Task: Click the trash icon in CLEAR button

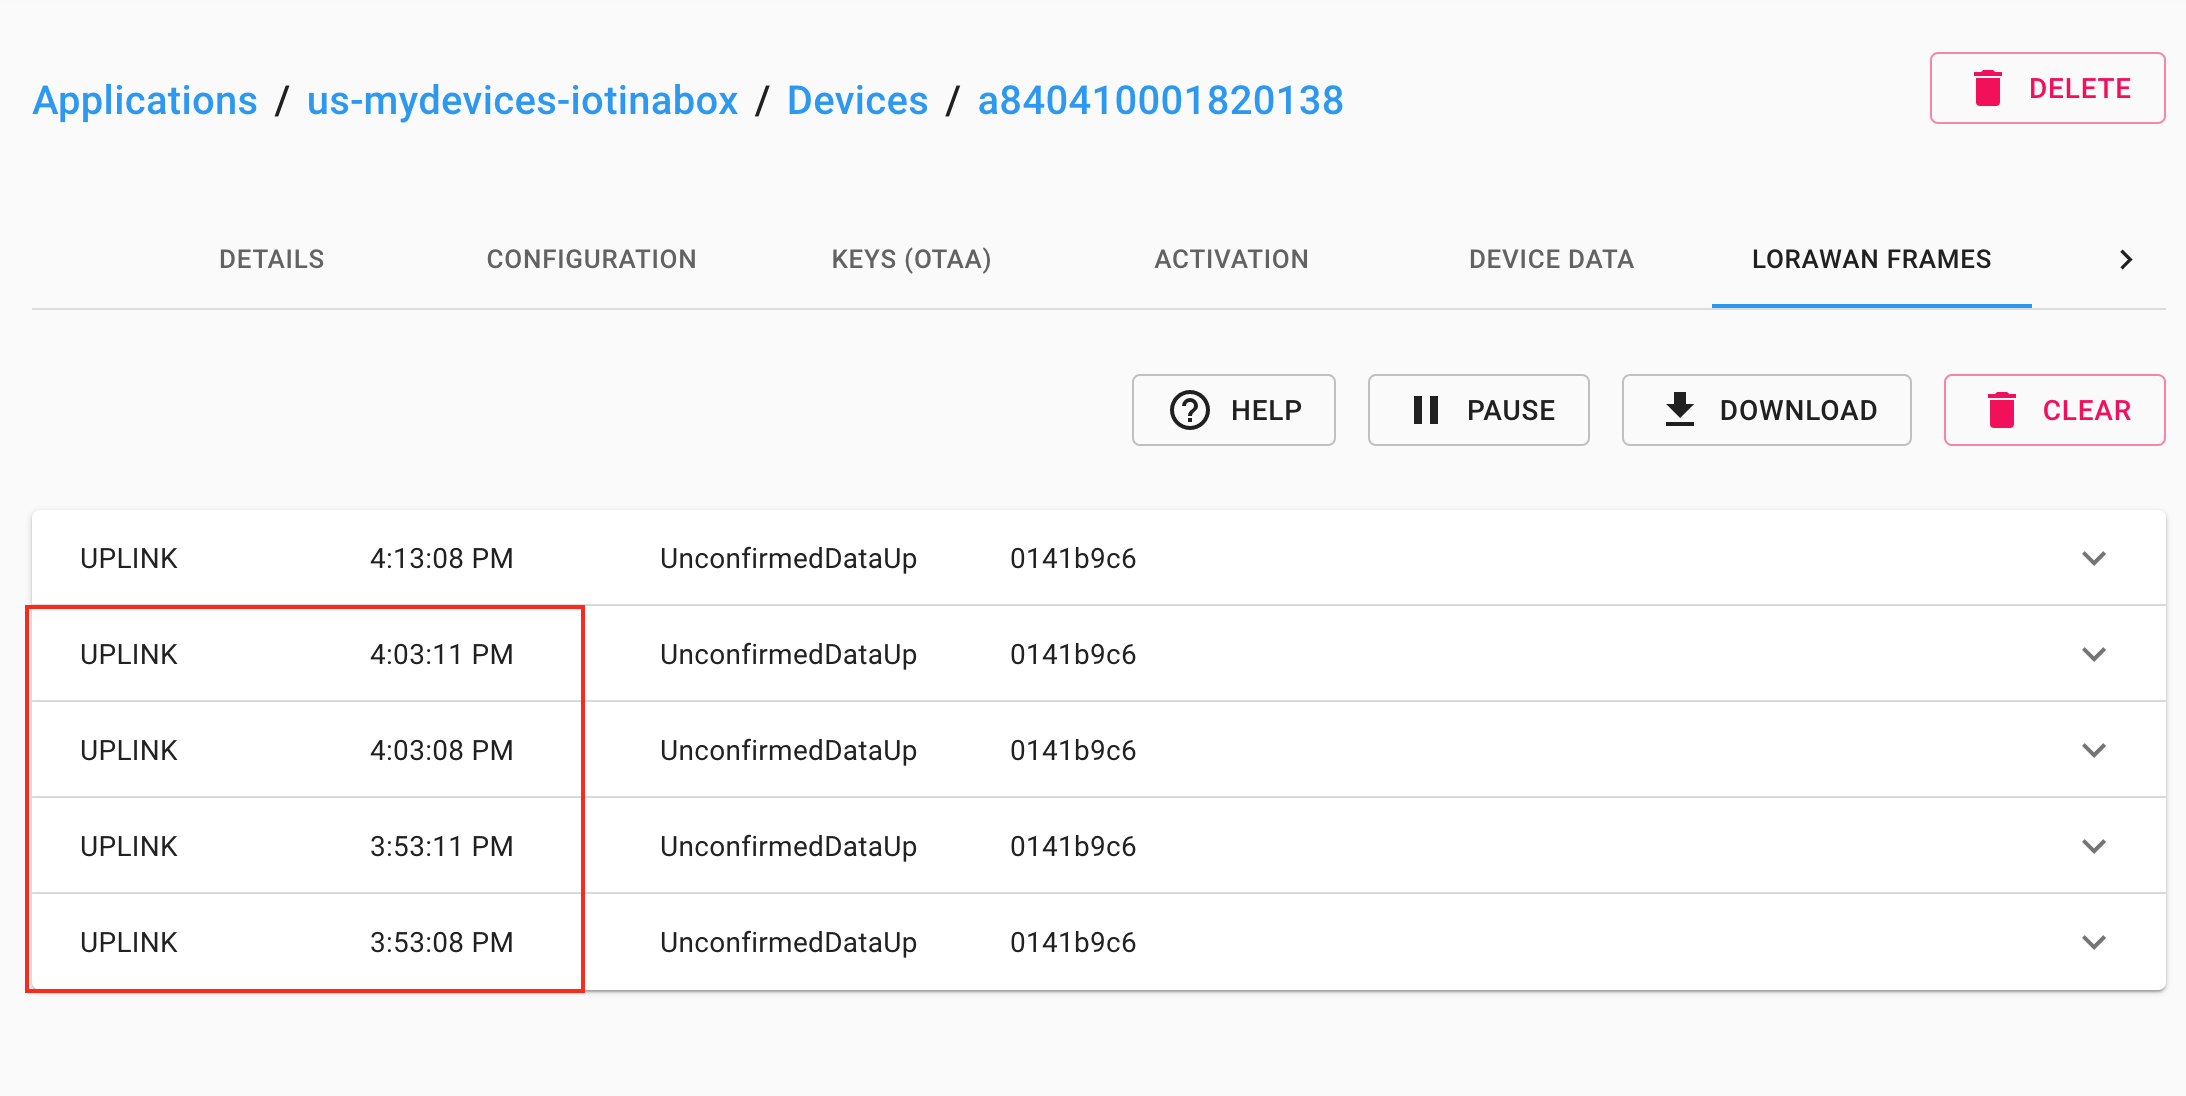Action: pyautogui.click(x=2002, y=410)
